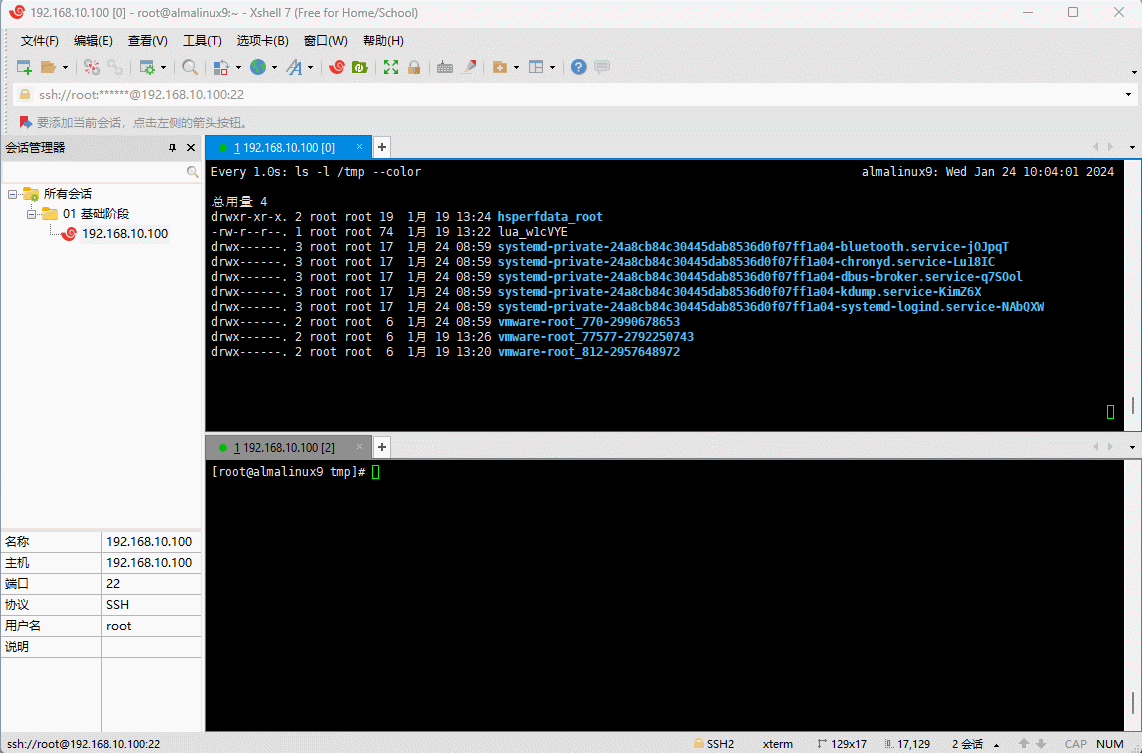Collapse the 01 基础阶段 folder node
This screenshot has height=753, width=1142.
pos(31,214)
